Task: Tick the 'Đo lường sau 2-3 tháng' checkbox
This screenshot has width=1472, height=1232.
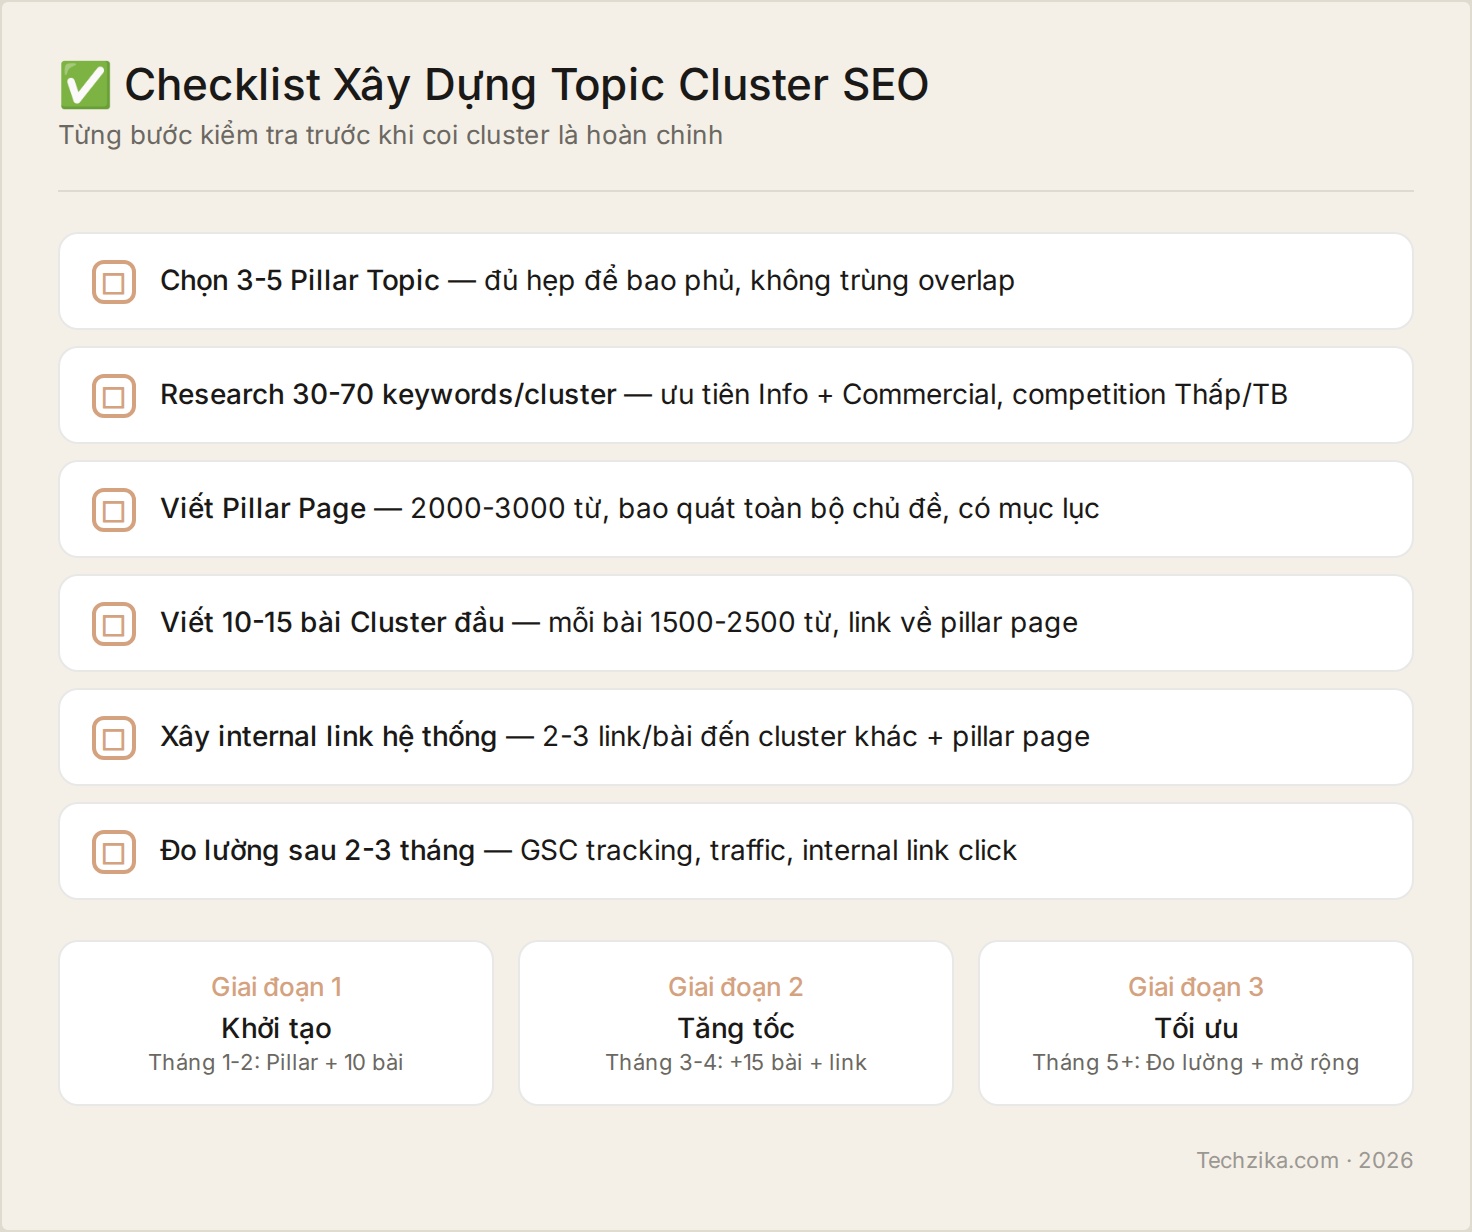Action: pyautogui.click(x=114, y=852)
